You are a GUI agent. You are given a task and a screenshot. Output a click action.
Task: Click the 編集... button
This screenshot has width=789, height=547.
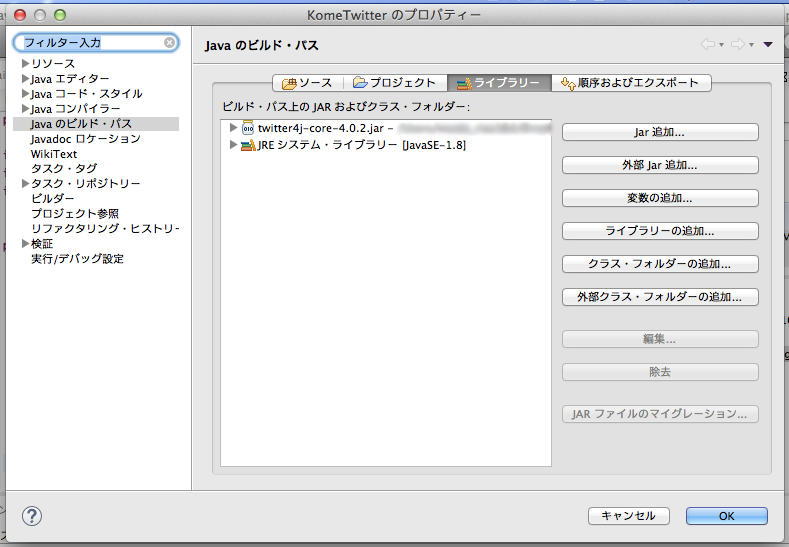pyautogui.click(x=660, y=339)
